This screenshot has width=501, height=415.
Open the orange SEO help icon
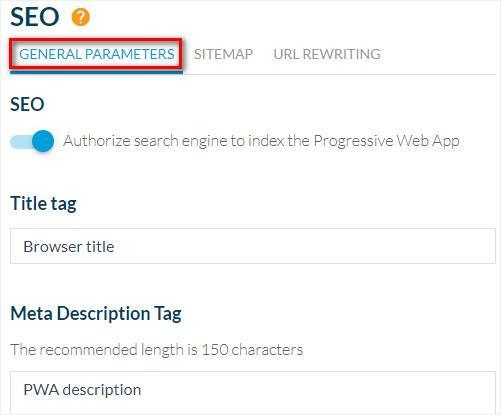81,17
